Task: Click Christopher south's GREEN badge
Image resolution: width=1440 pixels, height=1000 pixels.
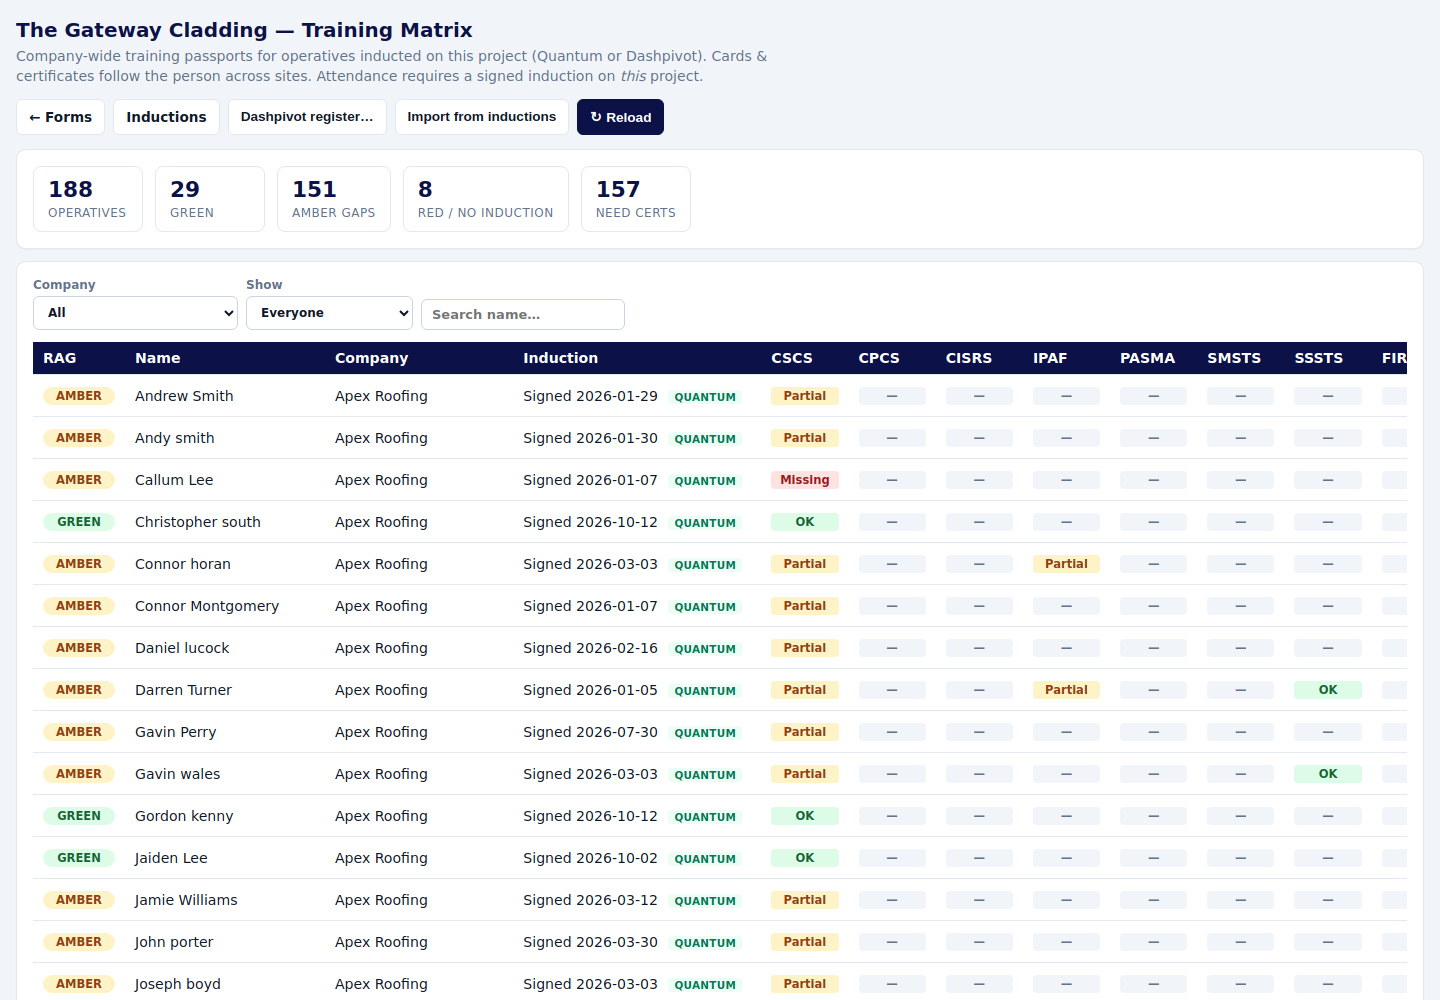Action: coord(79,522)
